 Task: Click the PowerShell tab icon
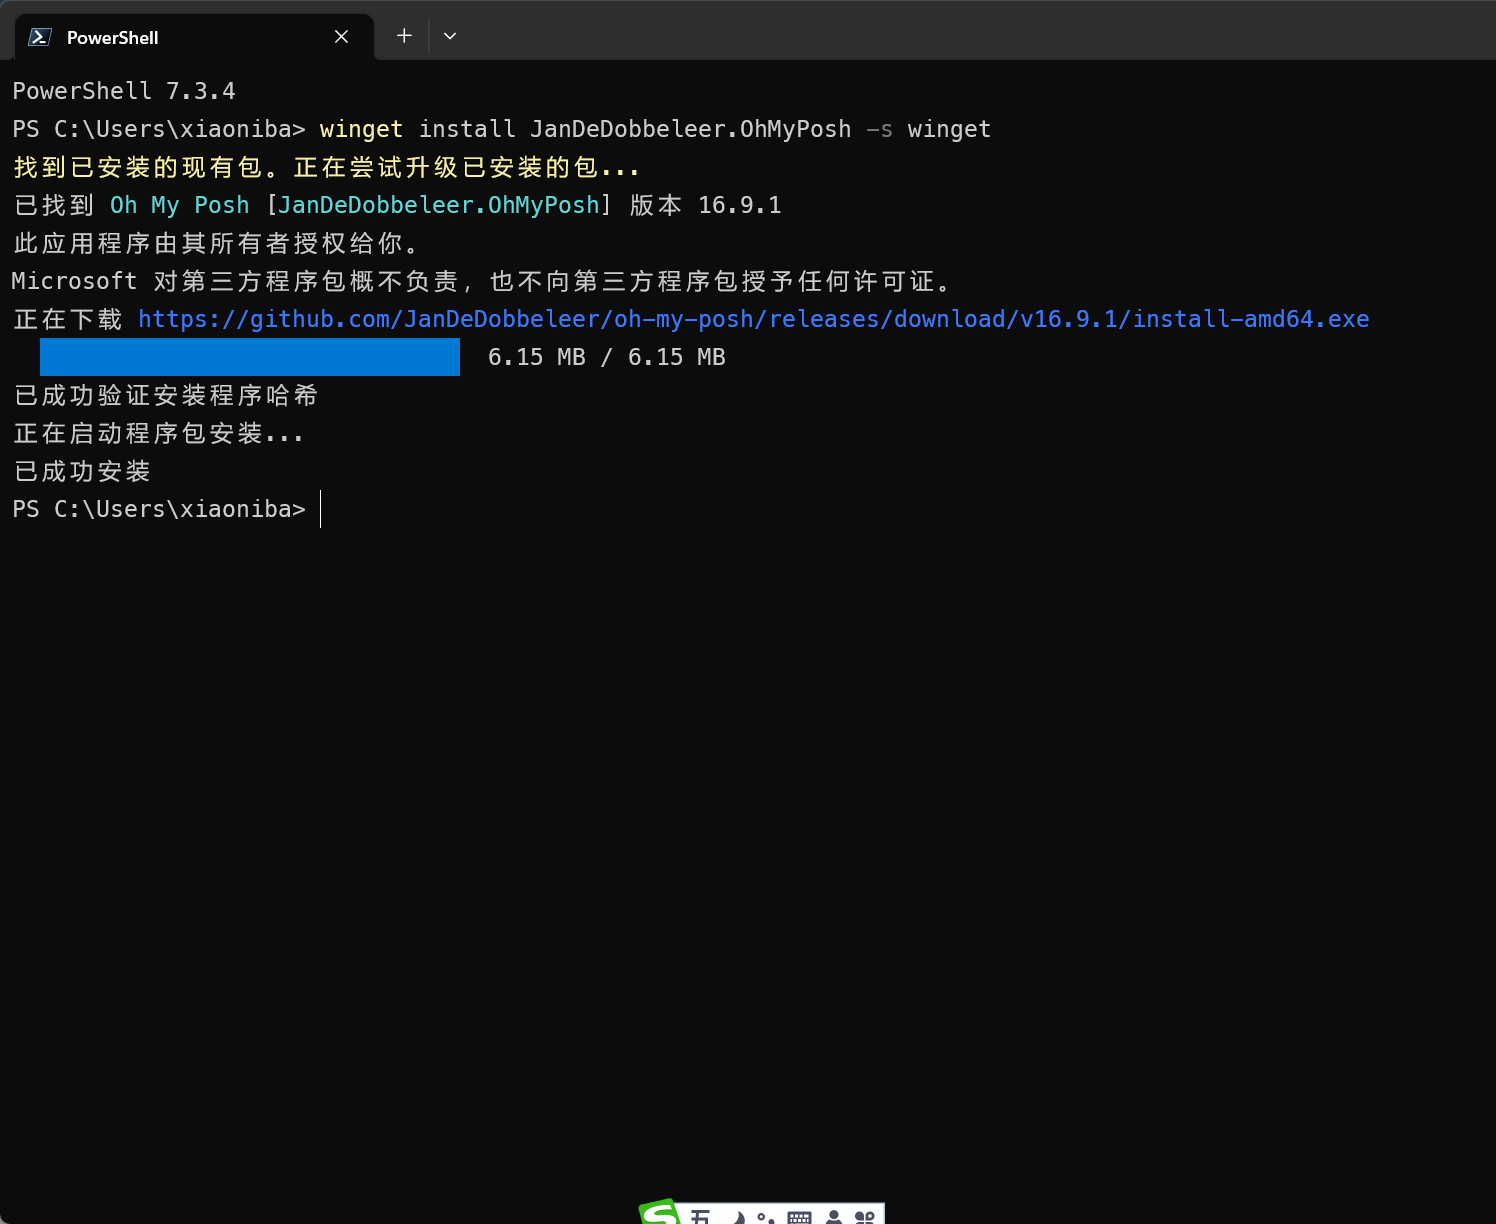click(x=40, y=37)
